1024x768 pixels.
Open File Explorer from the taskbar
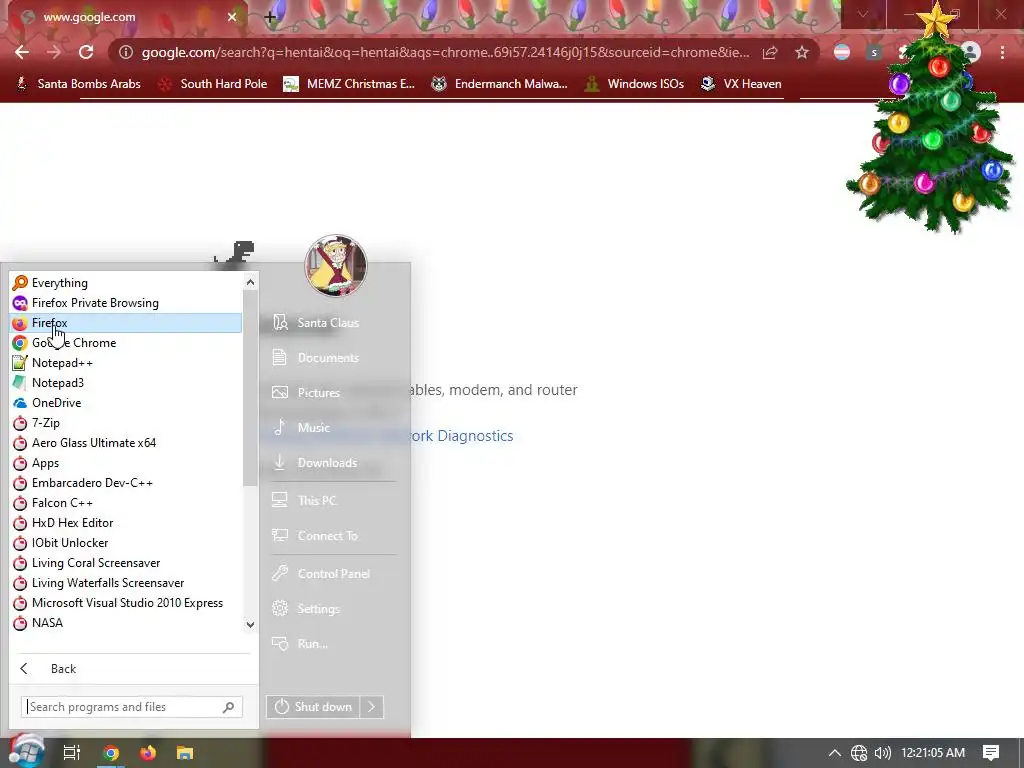coord(185,753)
